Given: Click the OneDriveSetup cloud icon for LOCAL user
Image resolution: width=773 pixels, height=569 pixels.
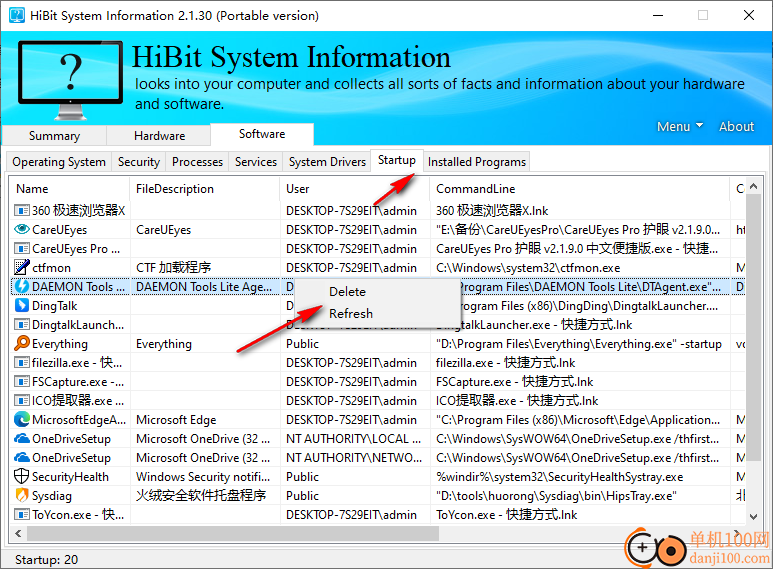Looking at the screenshot, I should click(22, 438).
